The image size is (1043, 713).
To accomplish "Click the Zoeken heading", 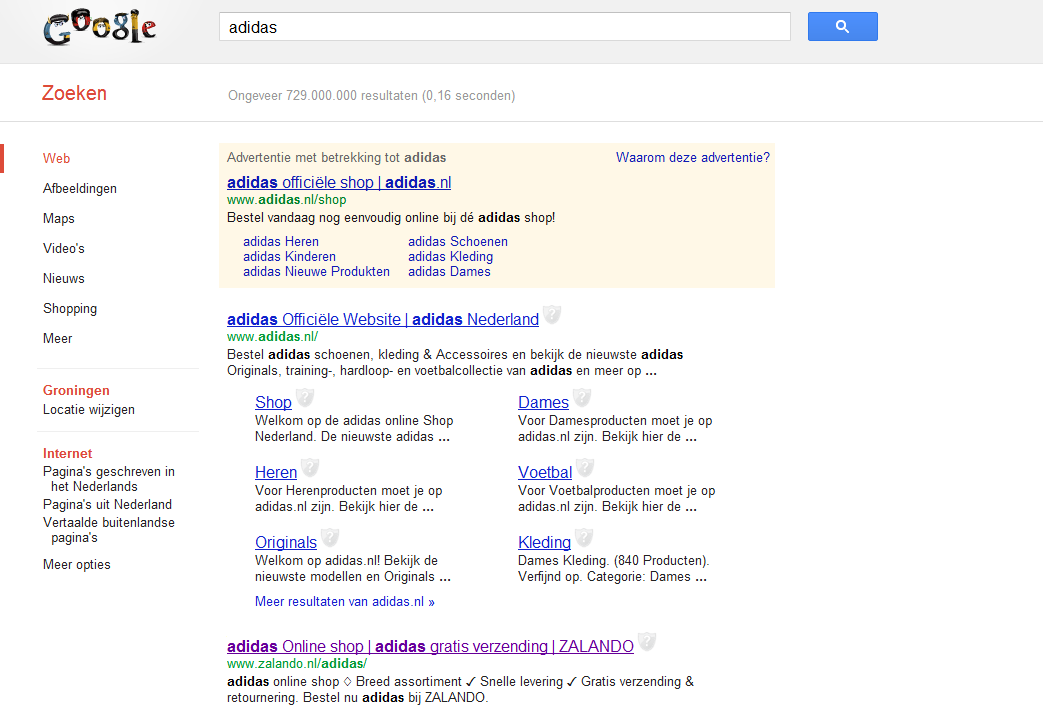I will 74,93.
